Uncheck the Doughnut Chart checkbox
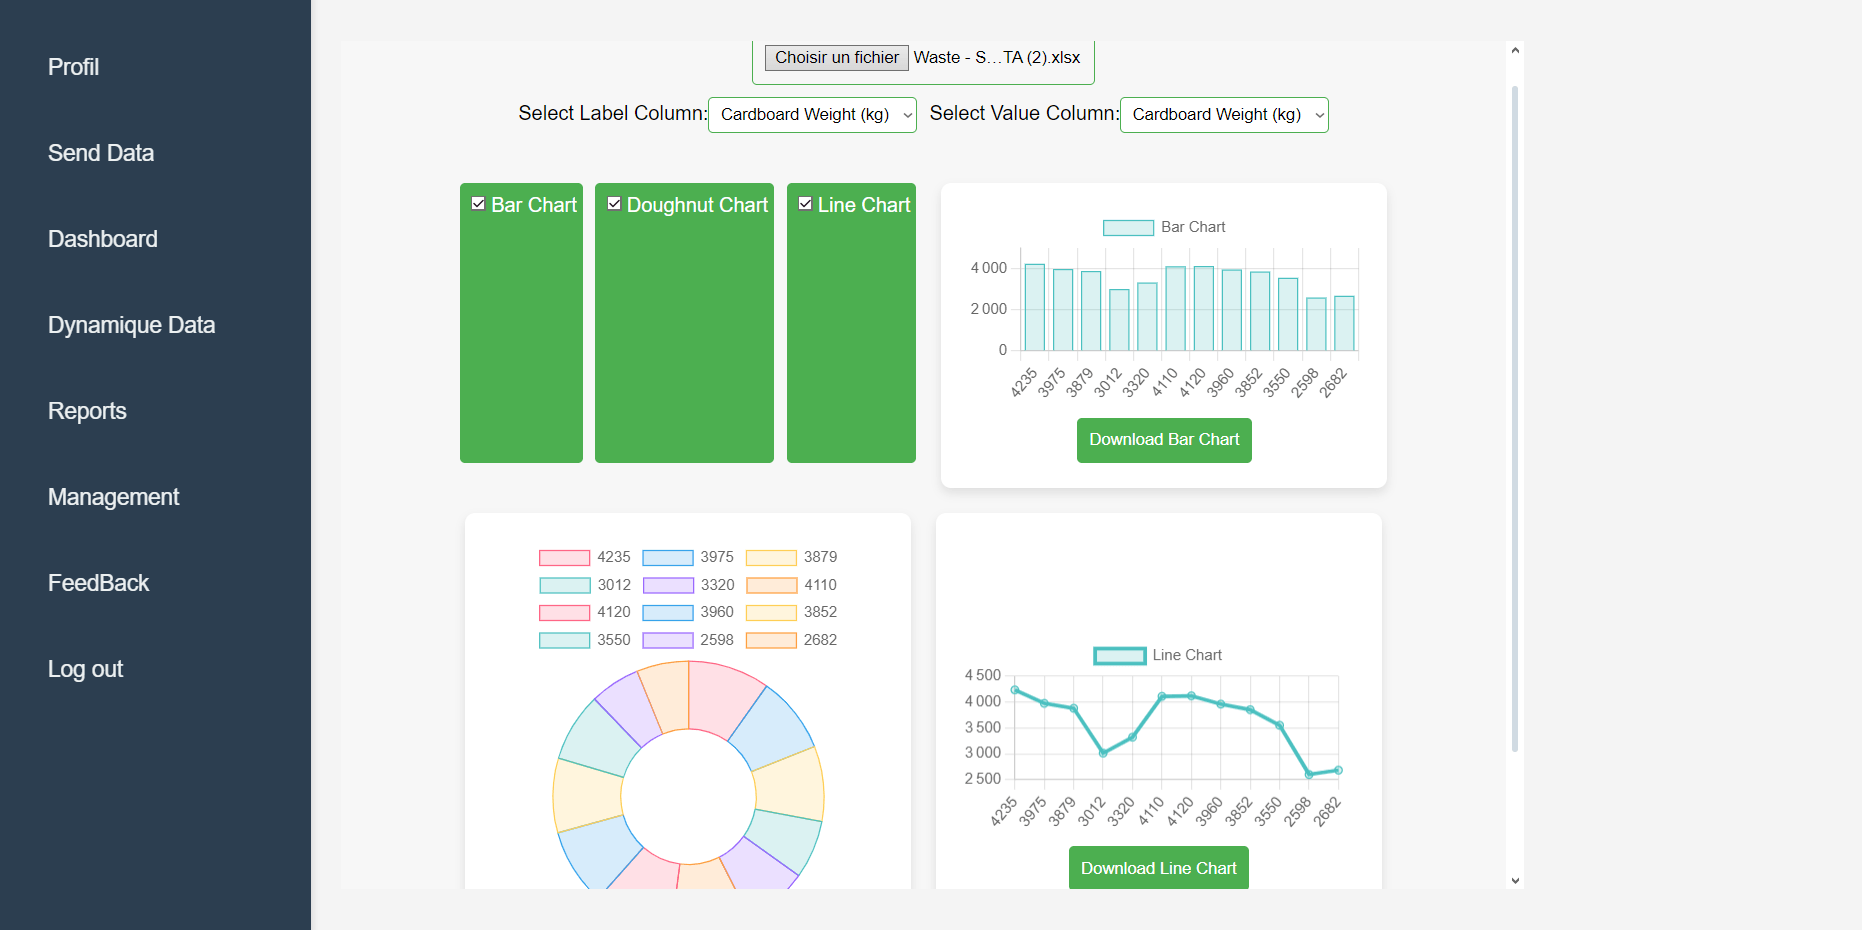 coord(614,204)
